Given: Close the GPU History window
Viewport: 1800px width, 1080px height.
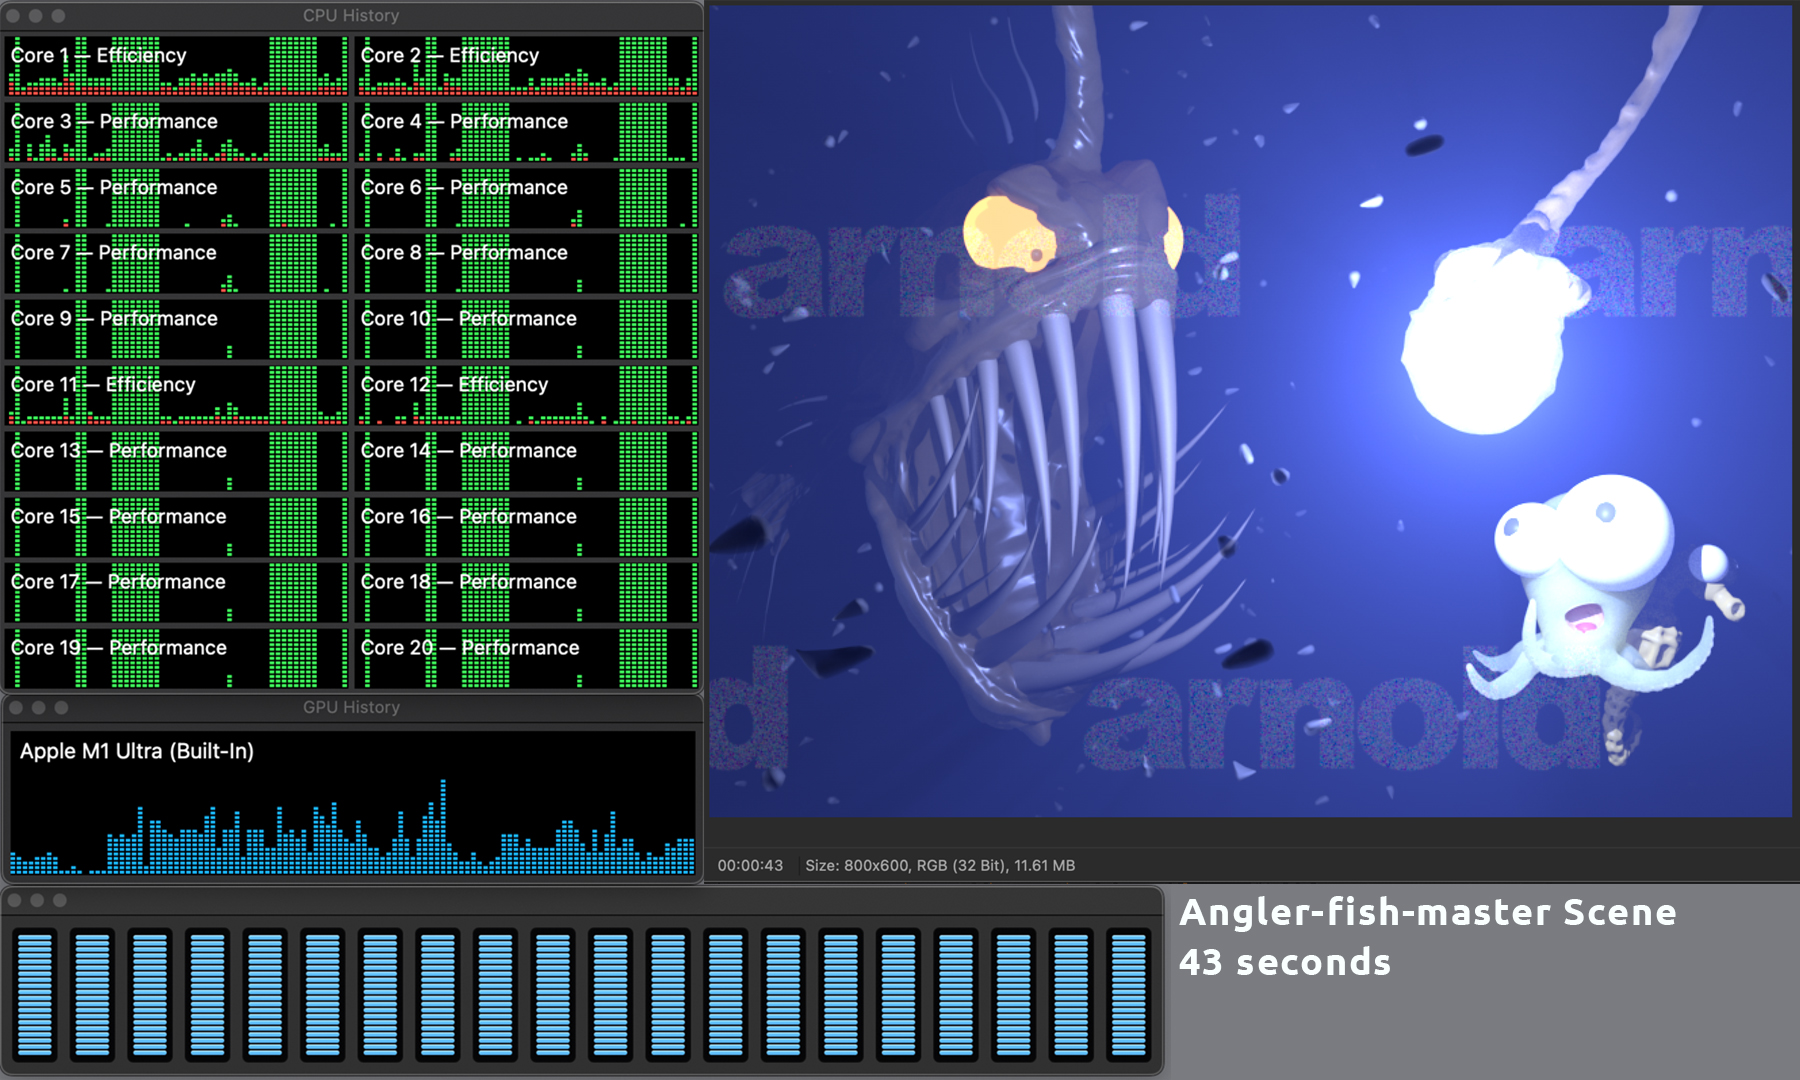Looking at the screenshot, I should click(x=16, y=707).
